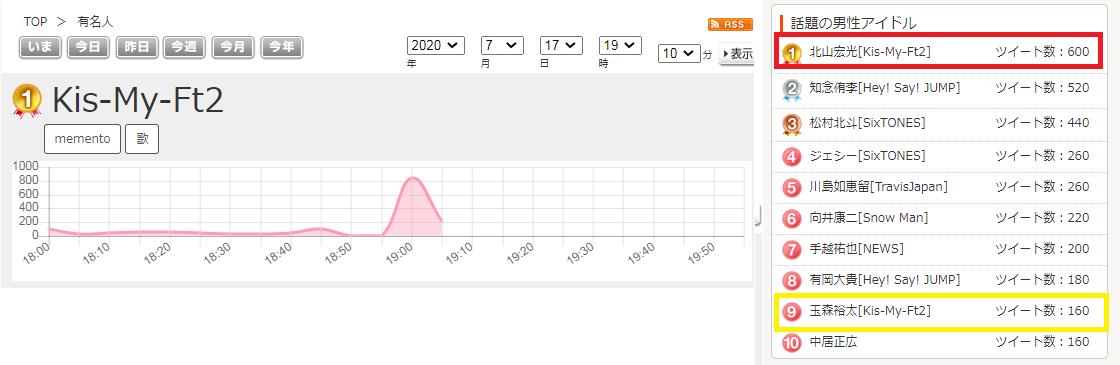Screen dimensions: 1120x365
Task: Open 有岡大貴[Hey! Say! JUMP] ranking entry
Action: click(x=884, y=279)
